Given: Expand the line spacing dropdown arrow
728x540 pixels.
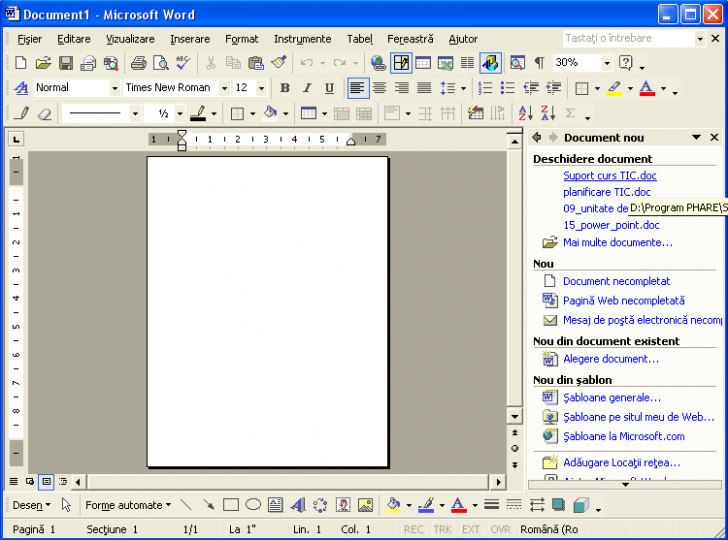Looking at the screenshot, I should (x=463, y=88).
